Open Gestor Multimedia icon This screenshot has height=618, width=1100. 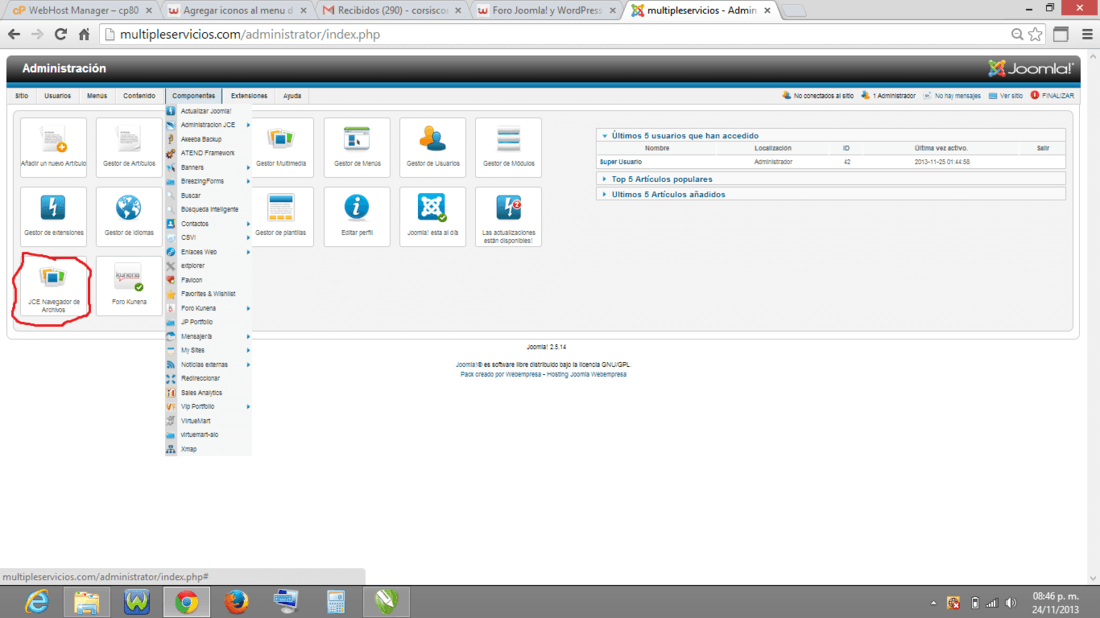click(x=281, y=147)
